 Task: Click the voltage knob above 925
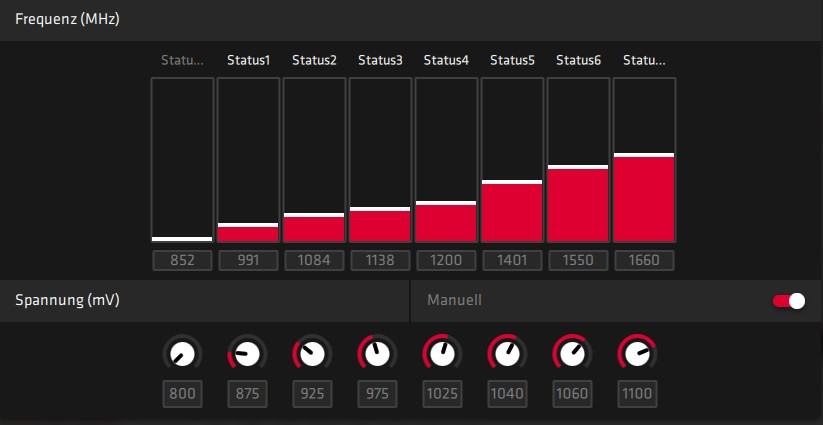pyautogui.click(x=312, y=353)
